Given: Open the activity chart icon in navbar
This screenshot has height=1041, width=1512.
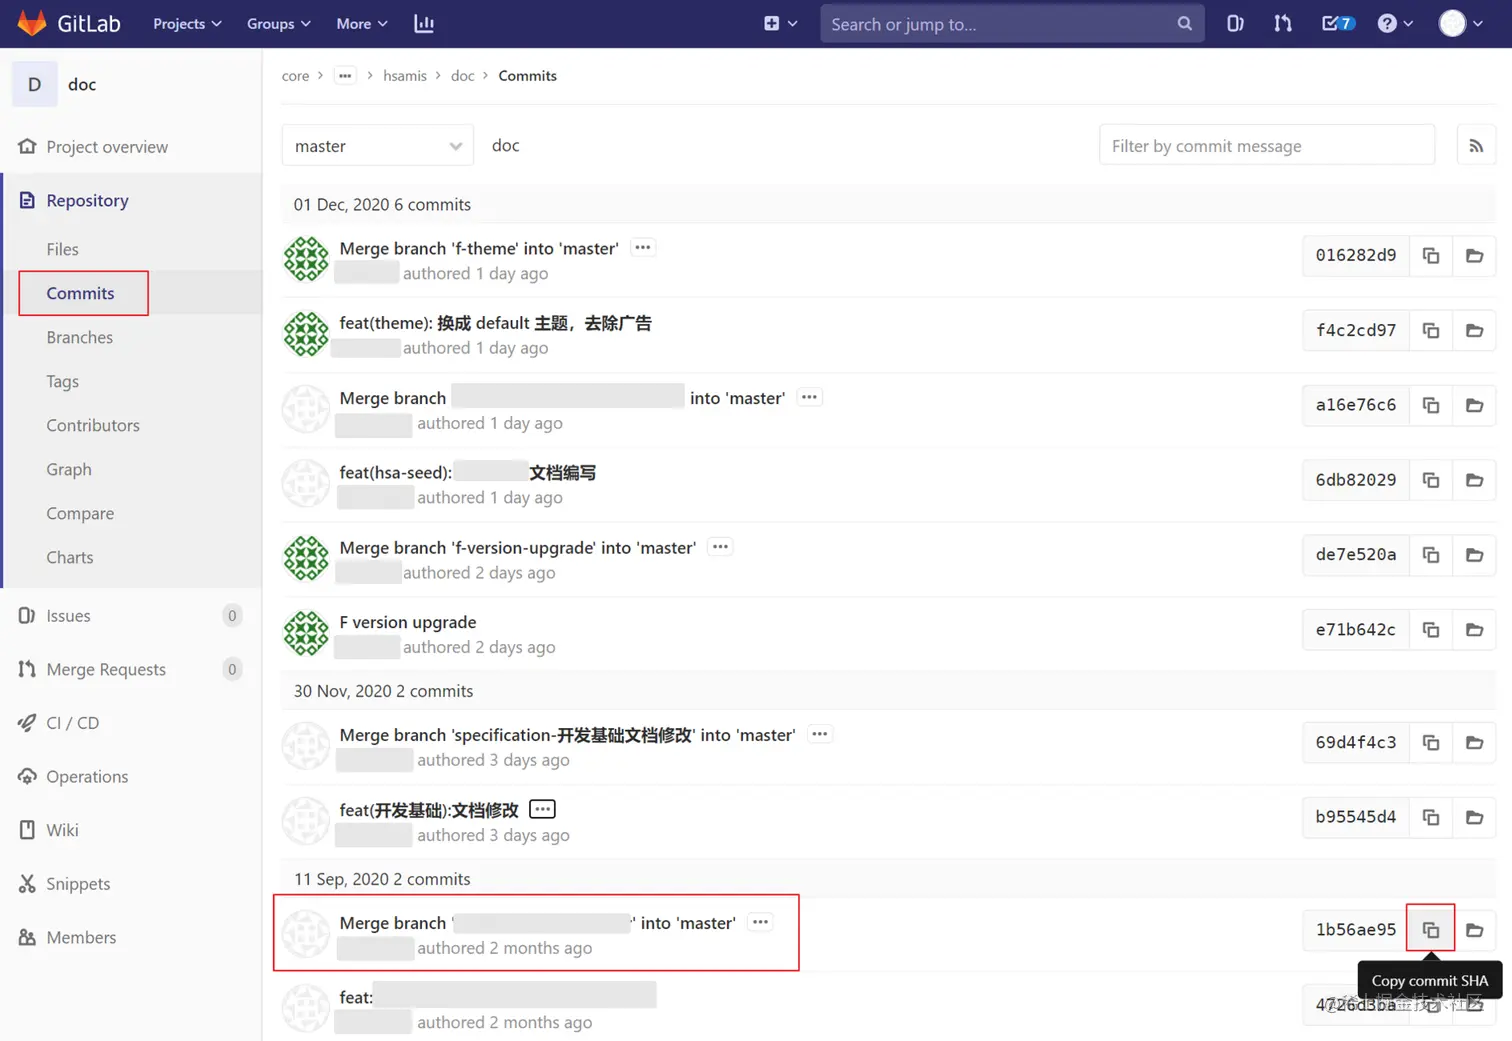Looking at the screenshot, I should point(424,24).
